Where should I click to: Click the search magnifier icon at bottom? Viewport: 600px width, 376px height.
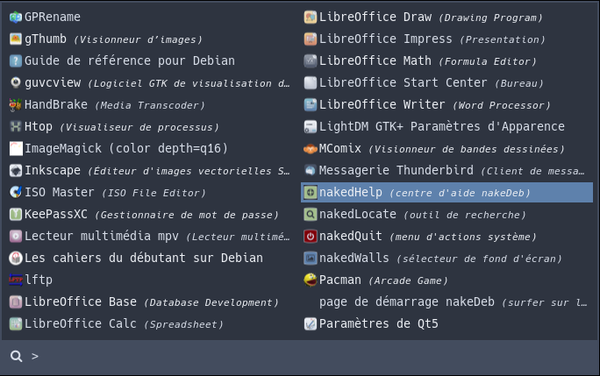16,356
